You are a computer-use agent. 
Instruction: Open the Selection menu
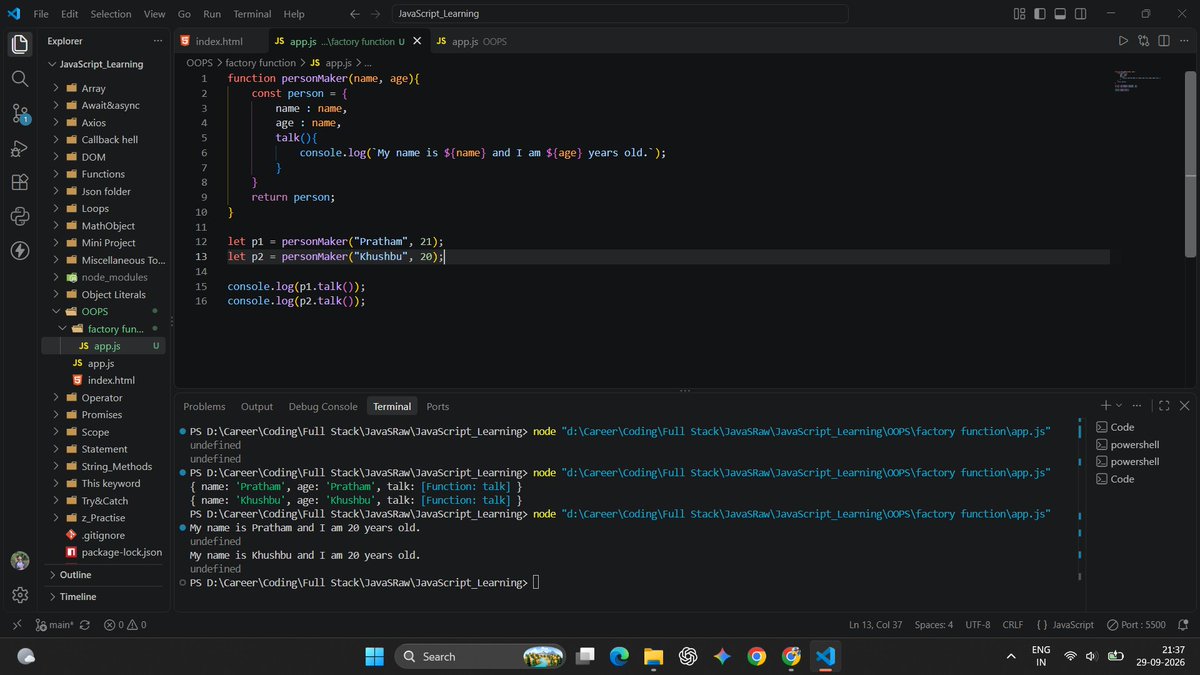pos(111,14)
